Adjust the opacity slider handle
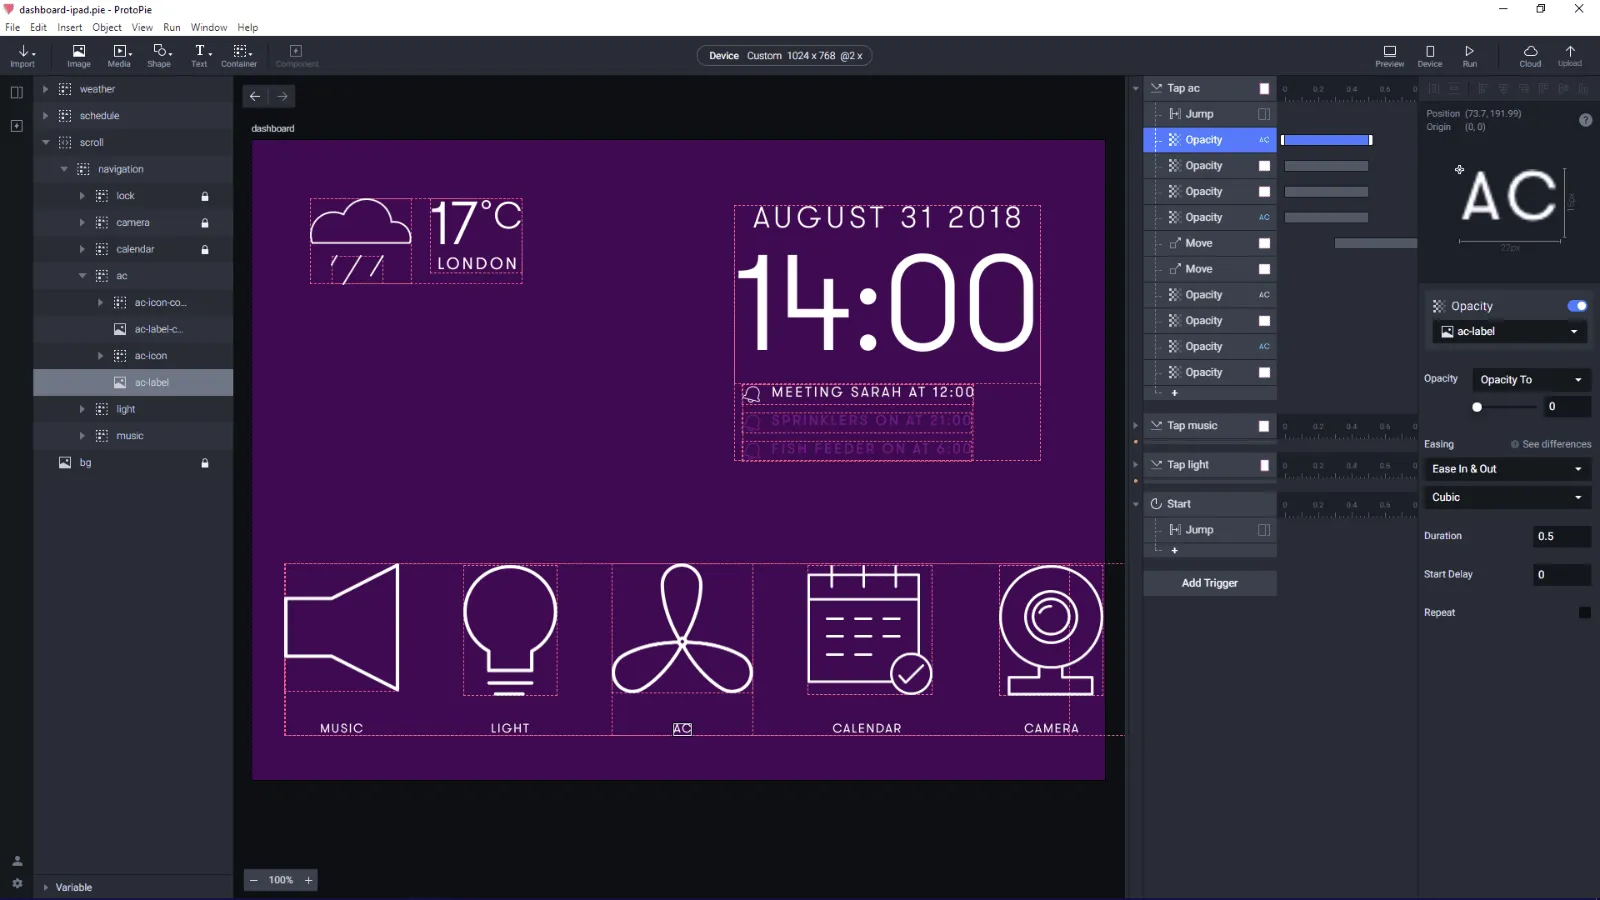Image resolution: width=1600 pixels, height=900 pixels. (x=1477, y=407)
